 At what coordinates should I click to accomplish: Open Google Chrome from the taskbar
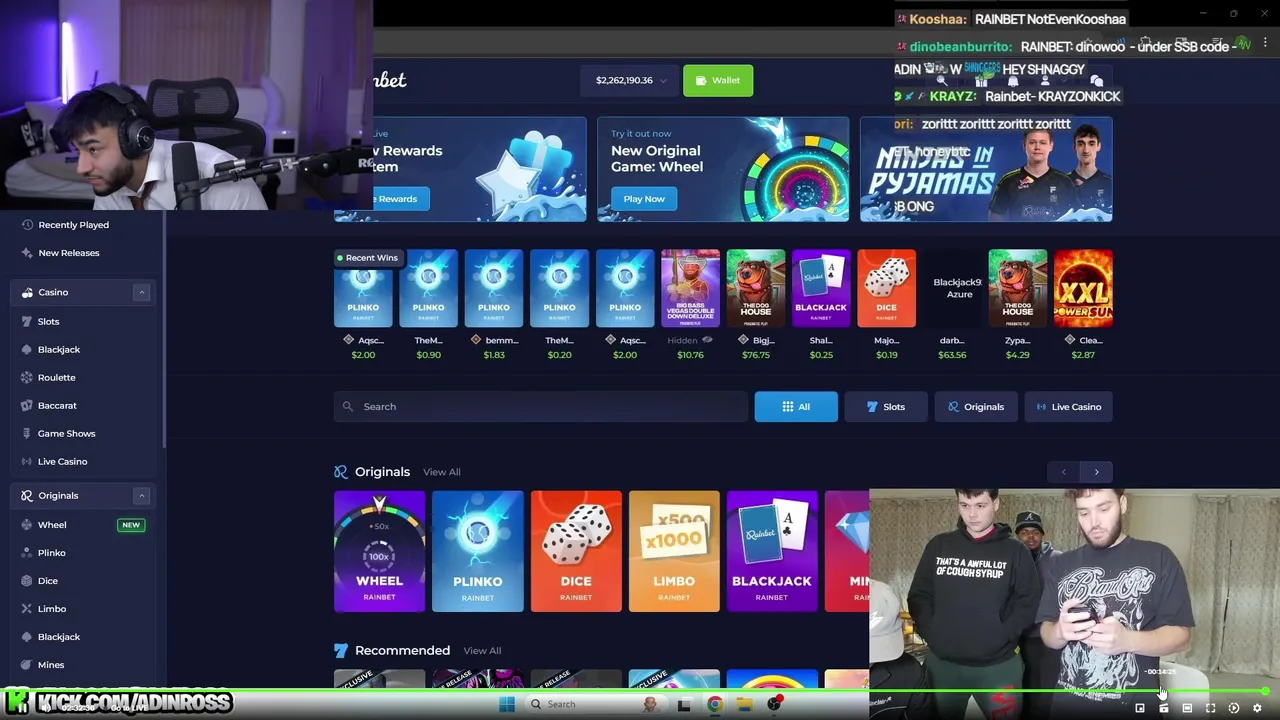pos(715,704)
